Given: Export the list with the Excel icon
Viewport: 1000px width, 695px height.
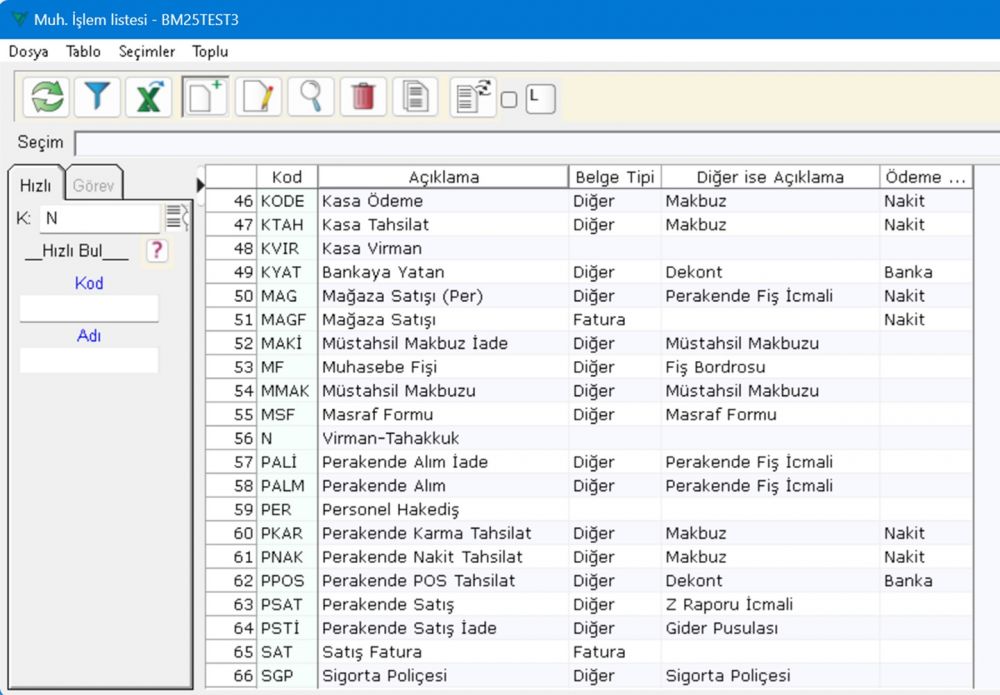Looking at the screenshot, I should coord(149,97).
